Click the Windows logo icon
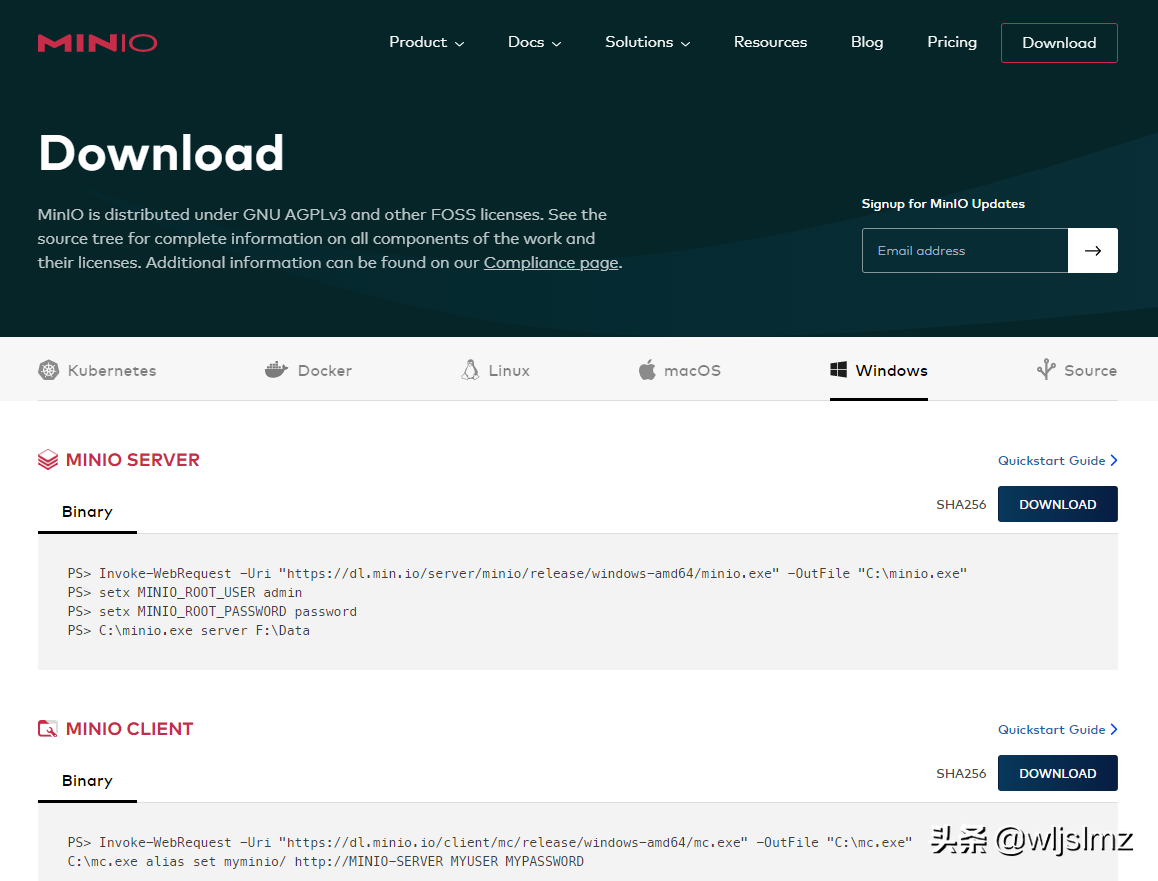Screen dimensions: 1158x881 (x=839, y=370)
